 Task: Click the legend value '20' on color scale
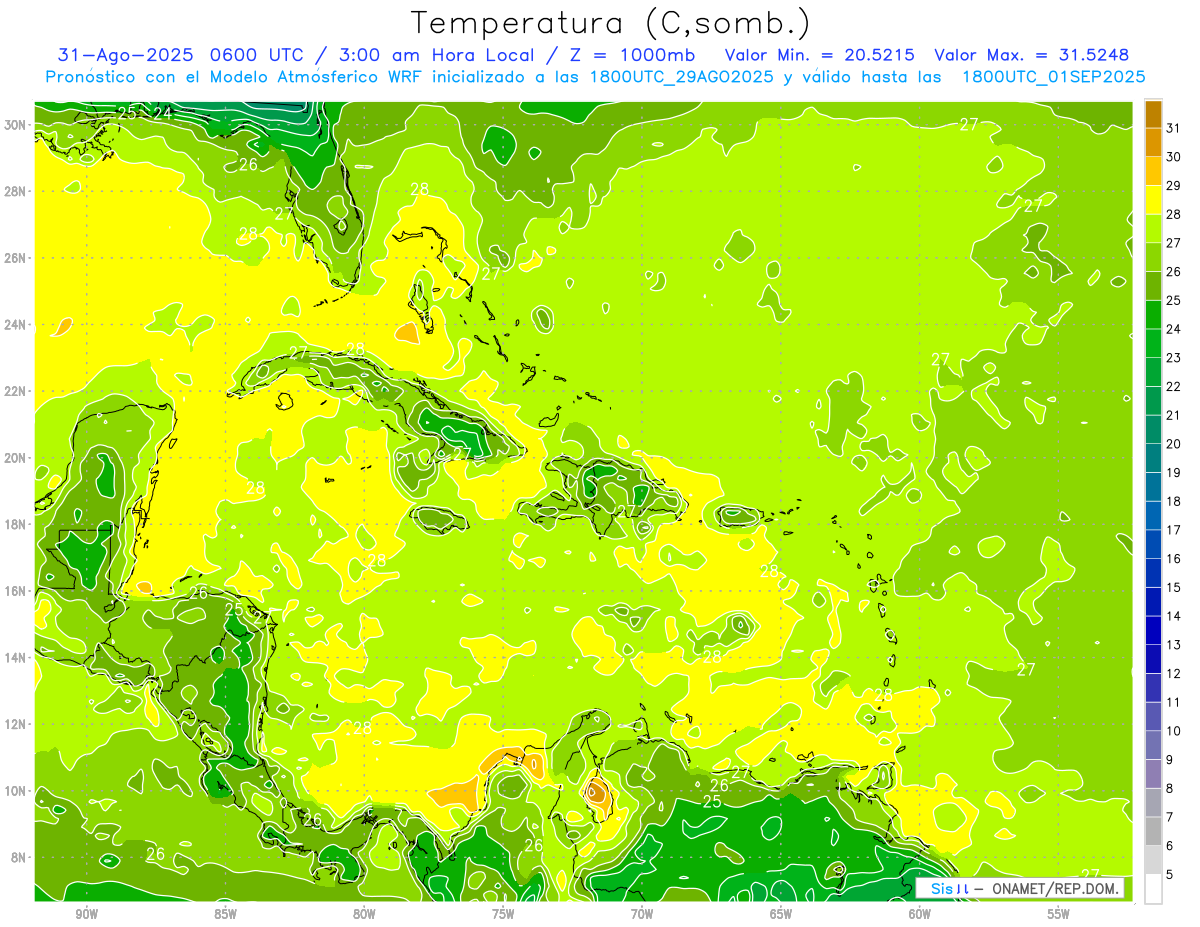[1174, 444]
